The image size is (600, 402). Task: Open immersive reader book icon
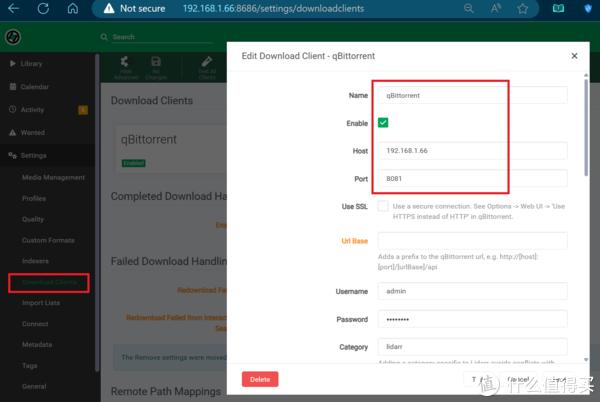tap(558, 8)
